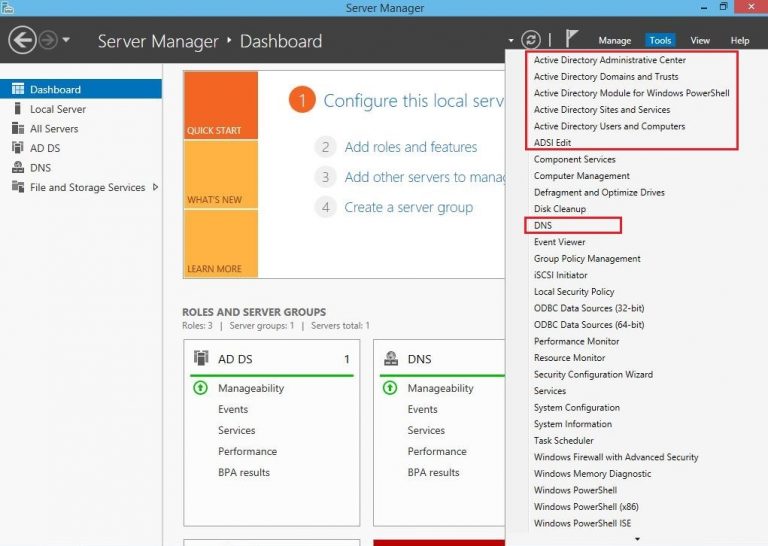Click Configure this local server link
The width and height of the screenshot is (768, 546).
click(x=413, y=100)
